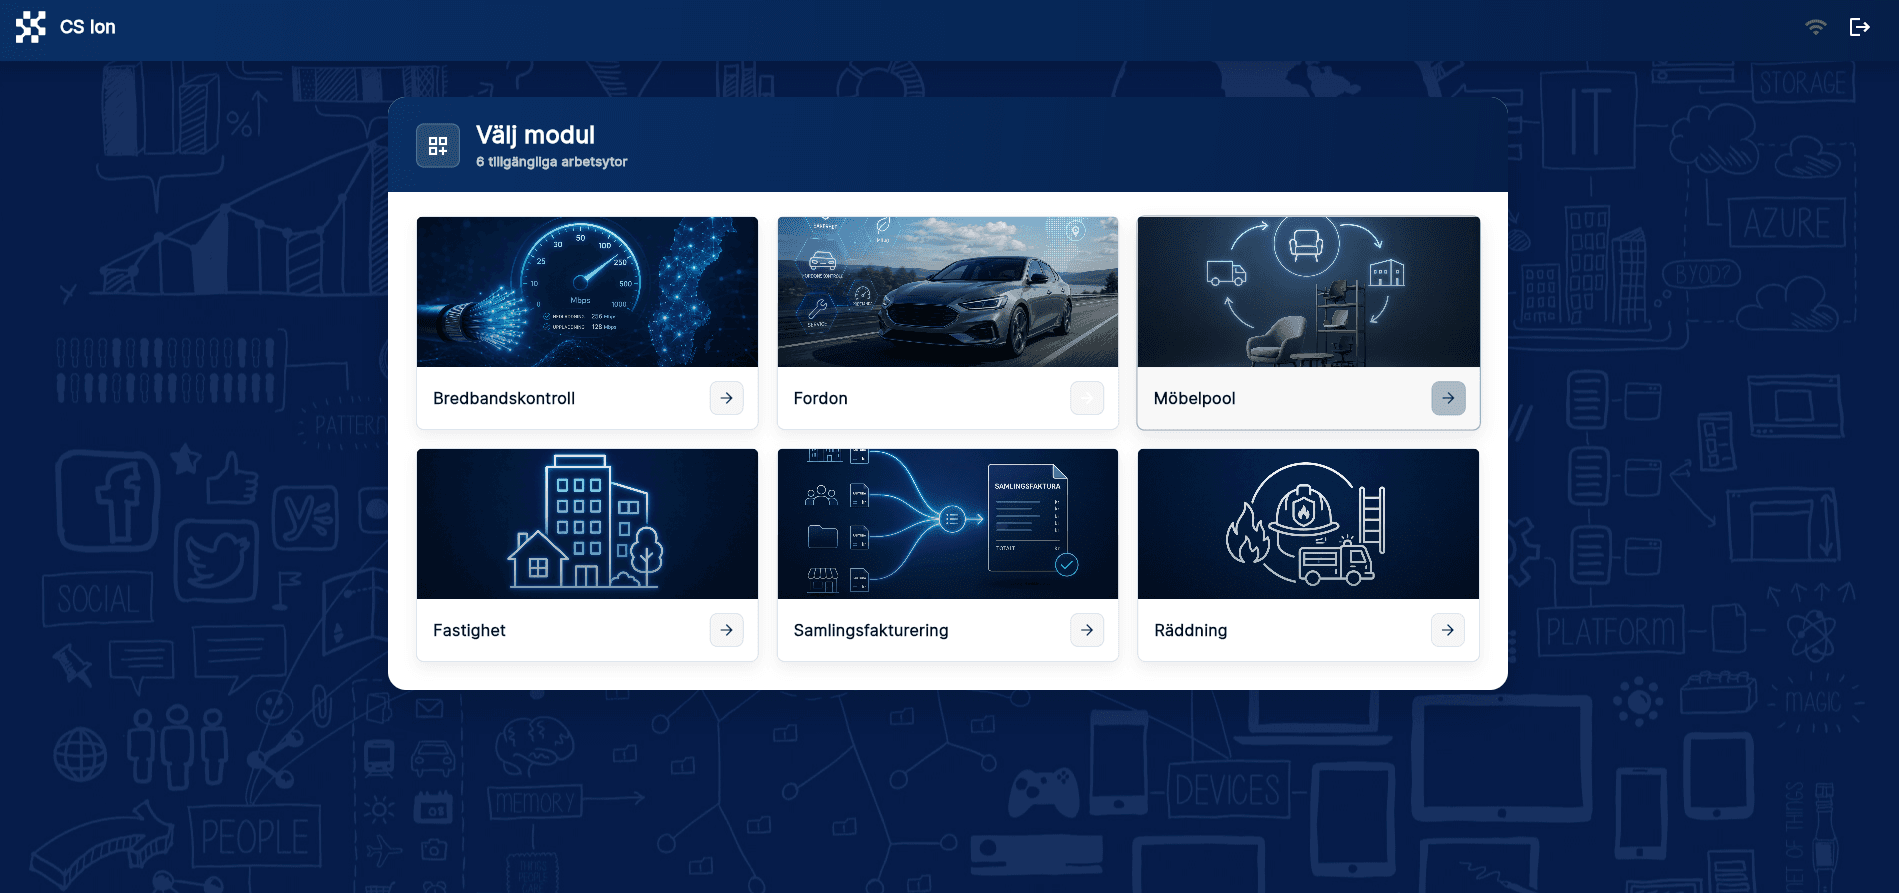1899x893 pixels.
Task: Click the Samlingsfakturering invoice illustration
Action: click(948, 524)
